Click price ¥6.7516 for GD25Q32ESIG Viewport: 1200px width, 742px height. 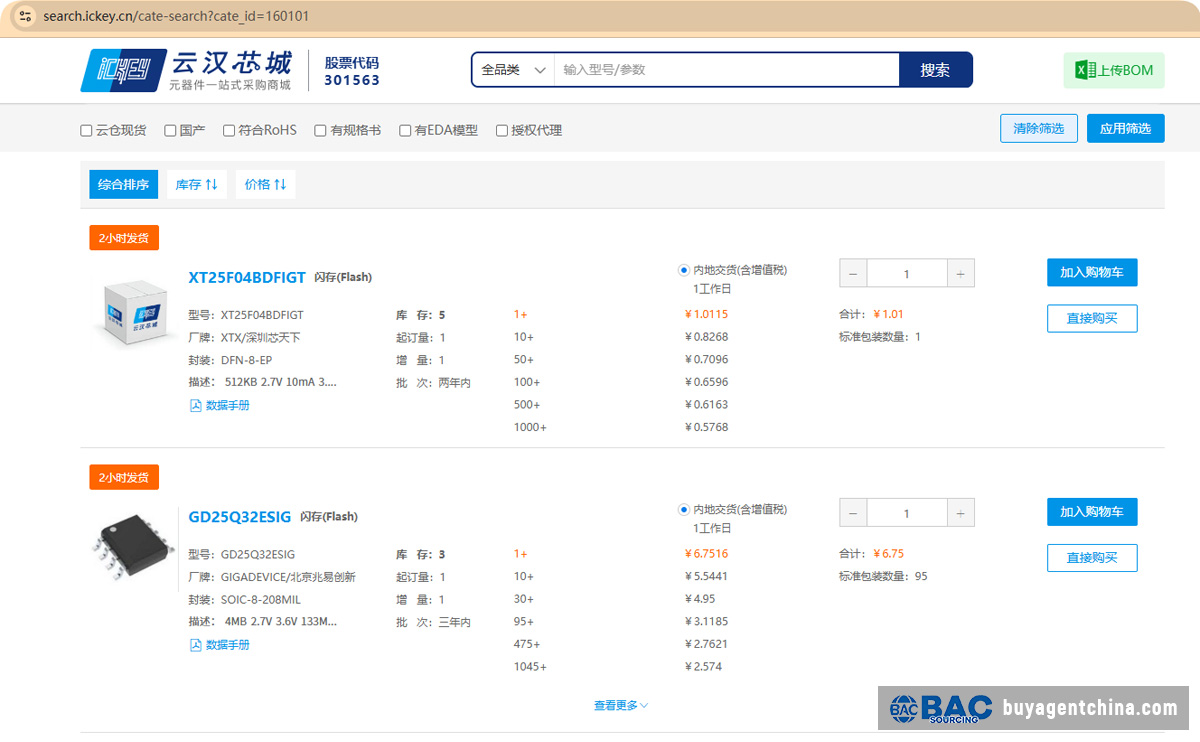pos(706,554)
